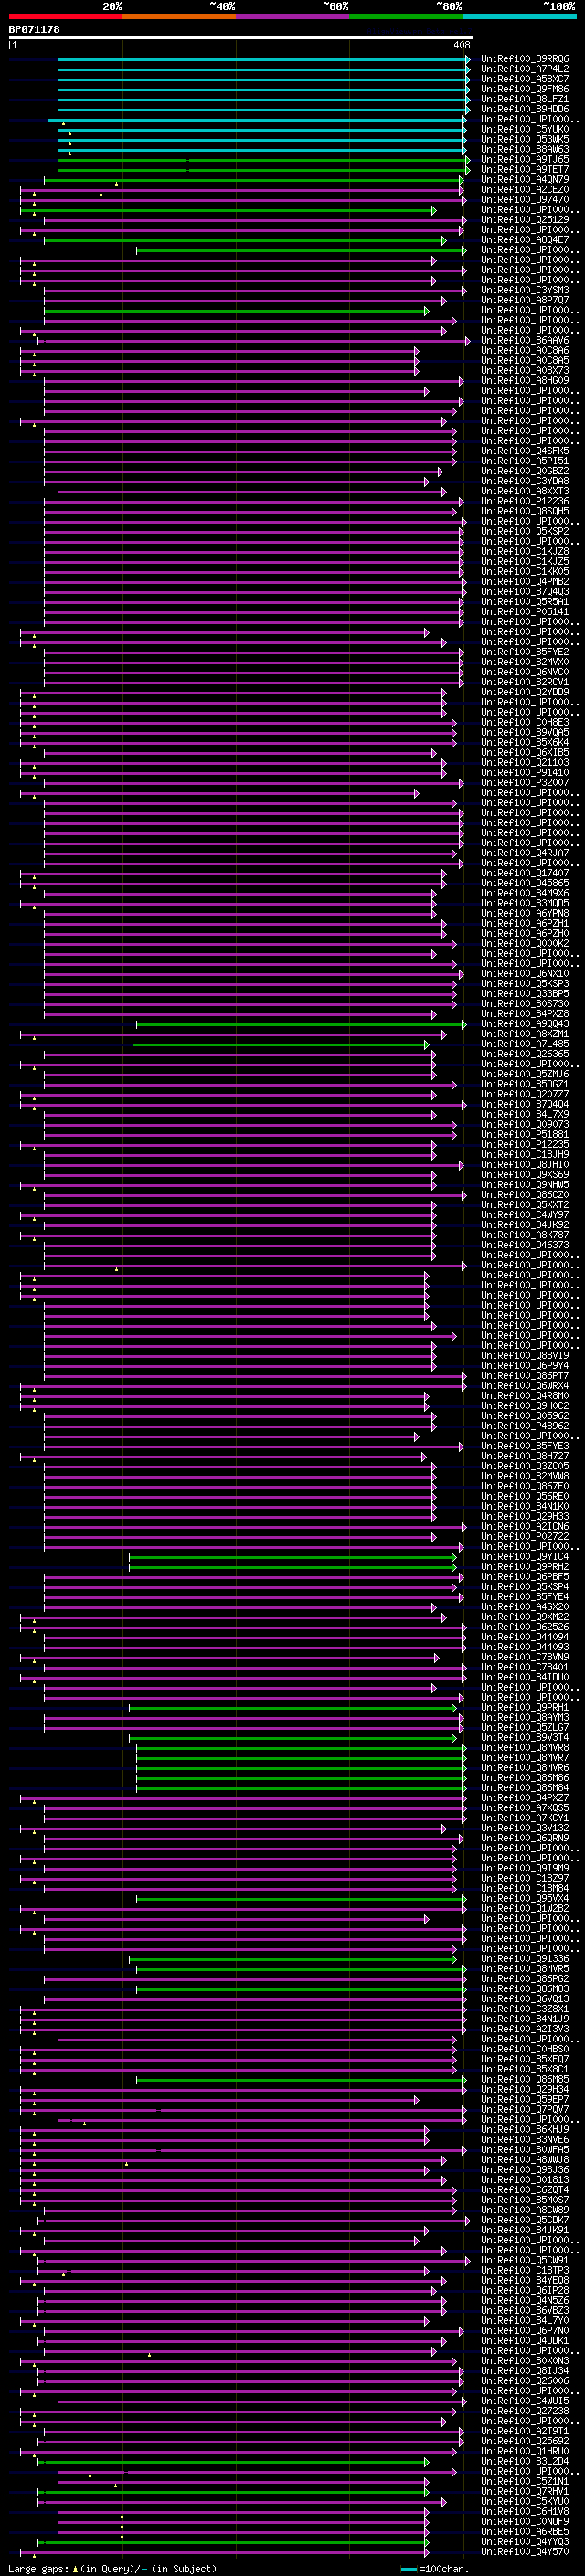Open hit UniRef100_Q8LFZ1 label
The image size is (585, 2576).
coord(525,99)
